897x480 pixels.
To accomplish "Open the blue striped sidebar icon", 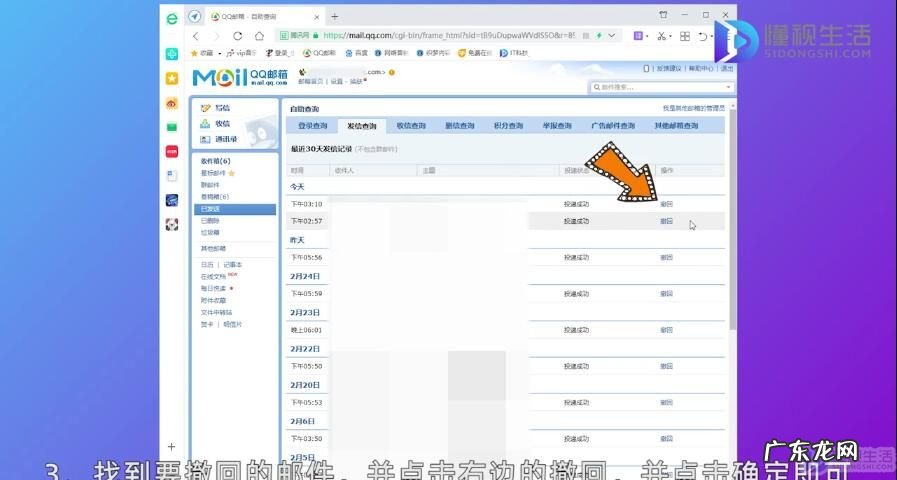I will (x=172, y=200).
